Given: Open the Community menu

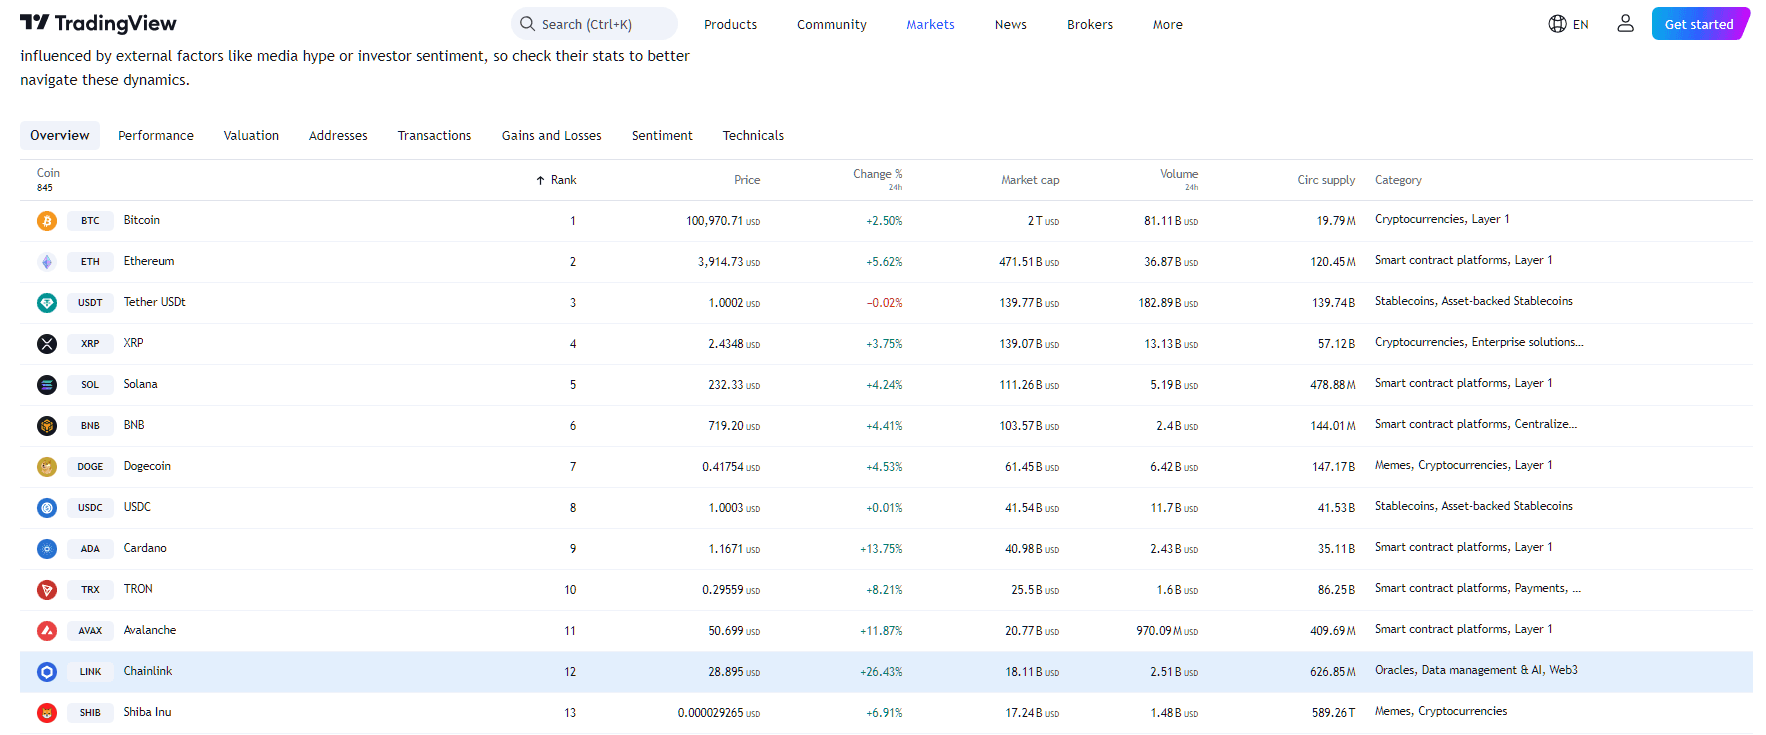Looking at the screenshot, I should (x=832, y=24).
